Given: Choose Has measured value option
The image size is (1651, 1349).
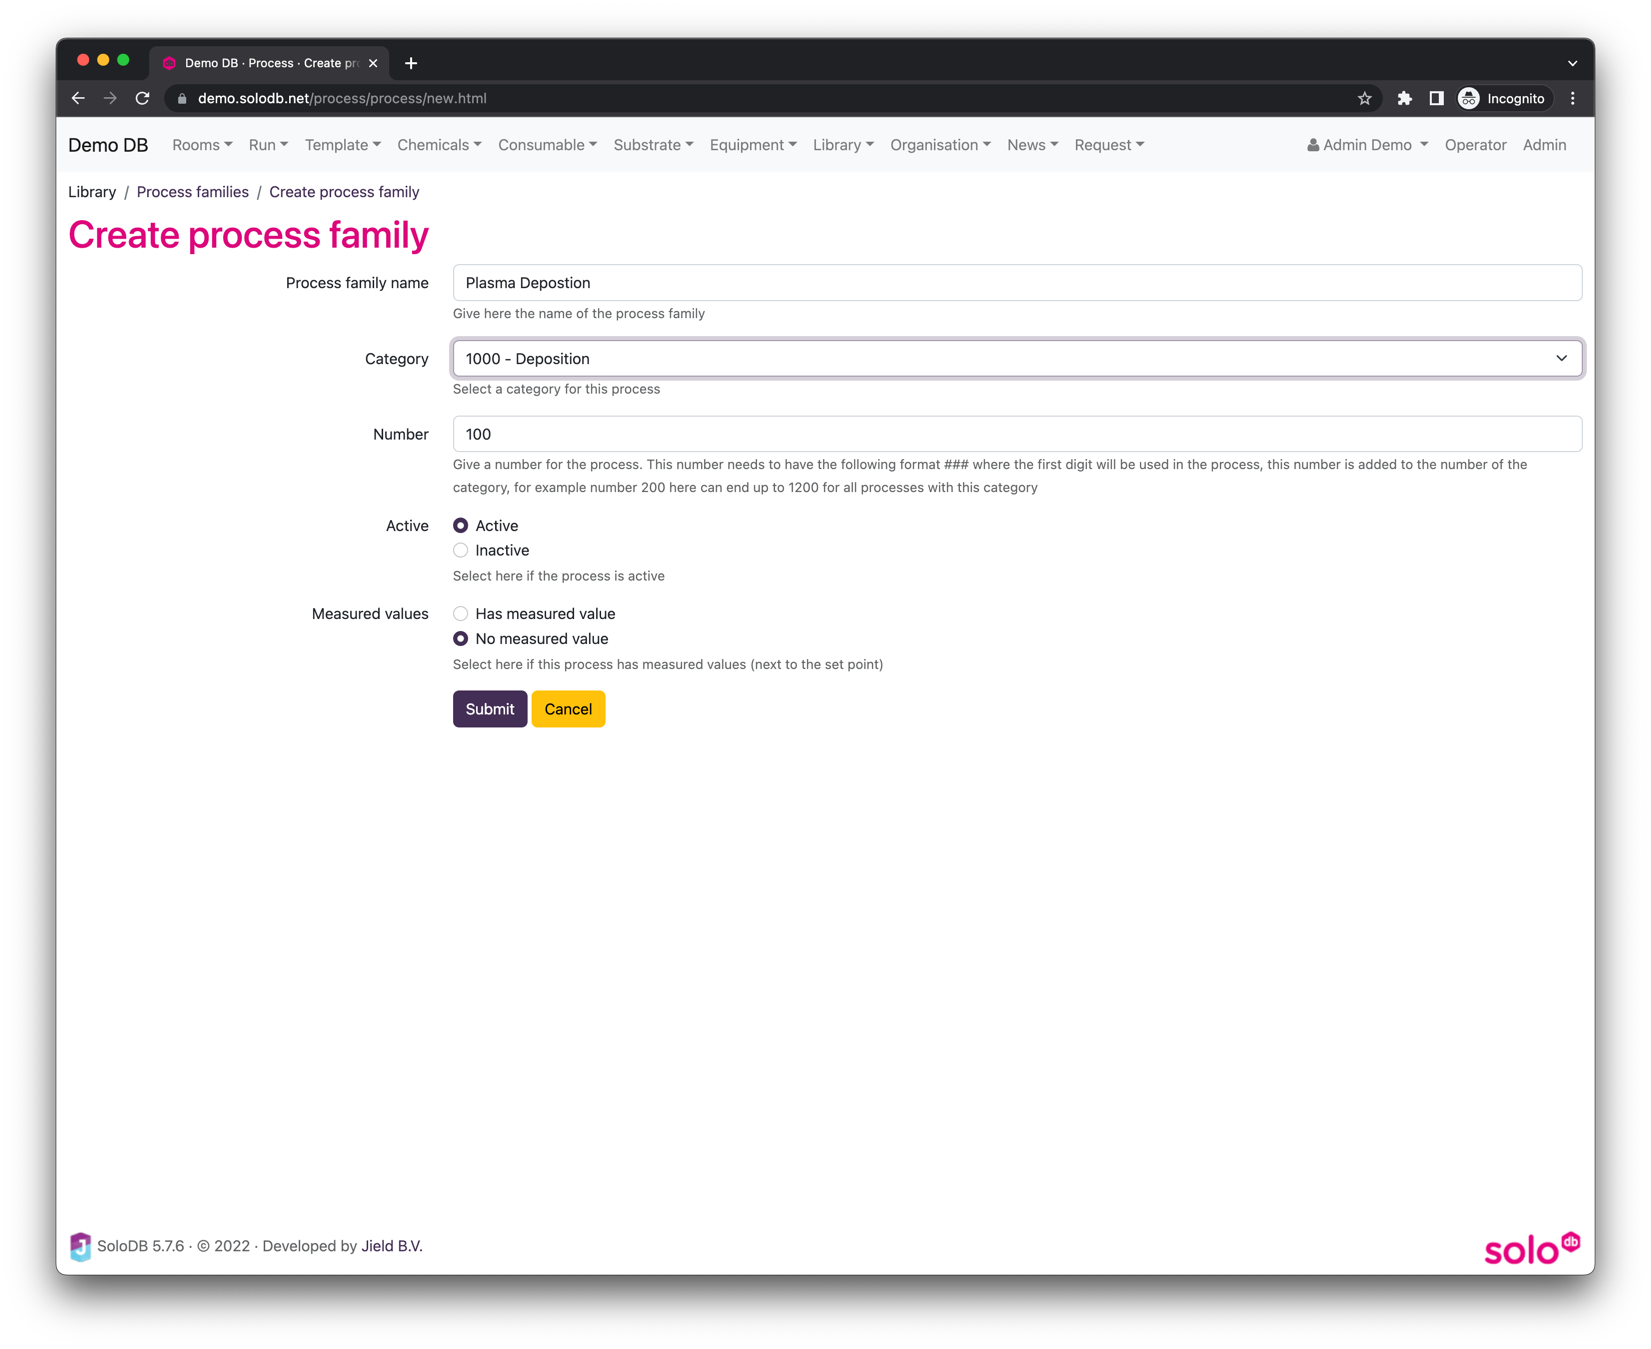Looking at the screenshot, I should [x=461, y=614].
